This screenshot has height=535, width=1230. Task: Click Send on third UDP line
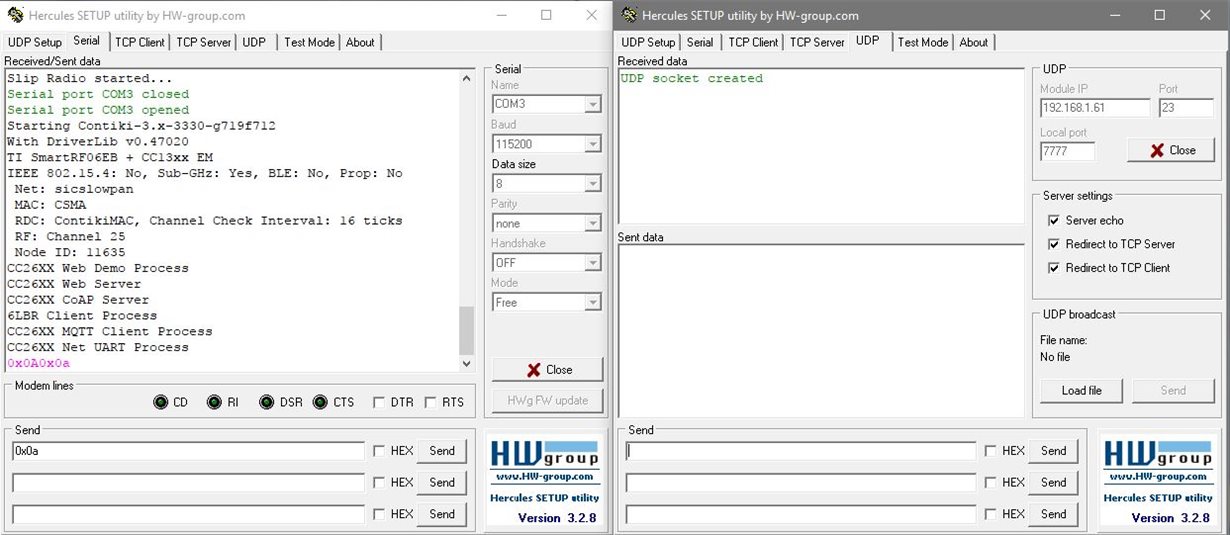coord(1054,514)
